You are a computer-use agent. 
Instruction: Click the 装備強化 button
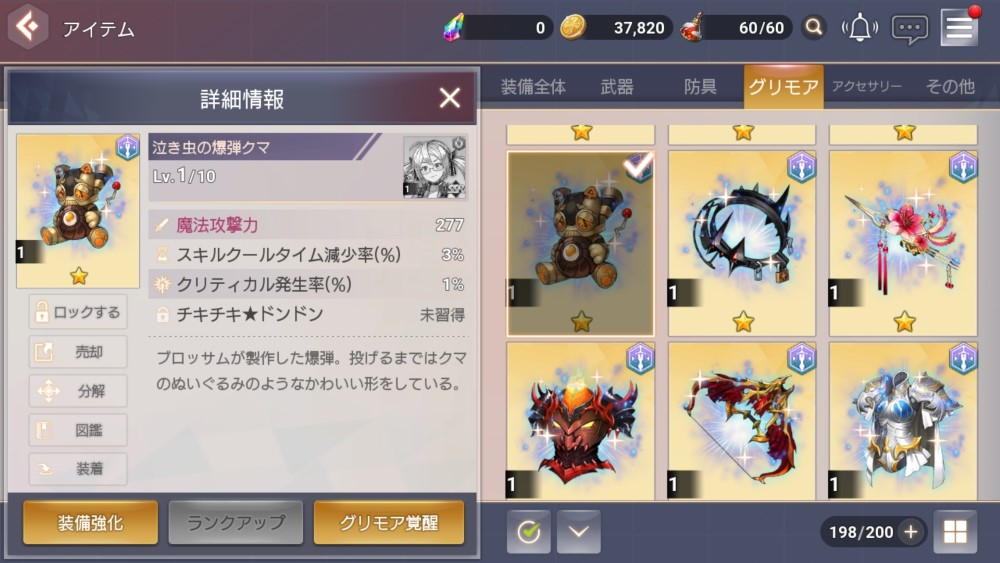pyautogui.click(x=91, y=523)
